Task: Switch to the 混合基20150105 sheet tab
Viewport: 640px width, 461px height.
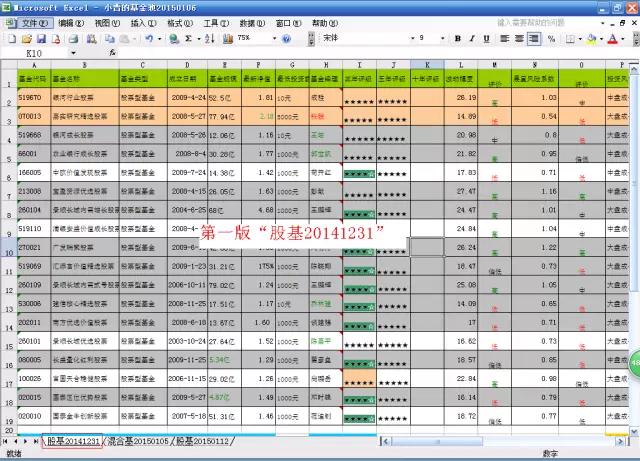Action: click(138, 441)
